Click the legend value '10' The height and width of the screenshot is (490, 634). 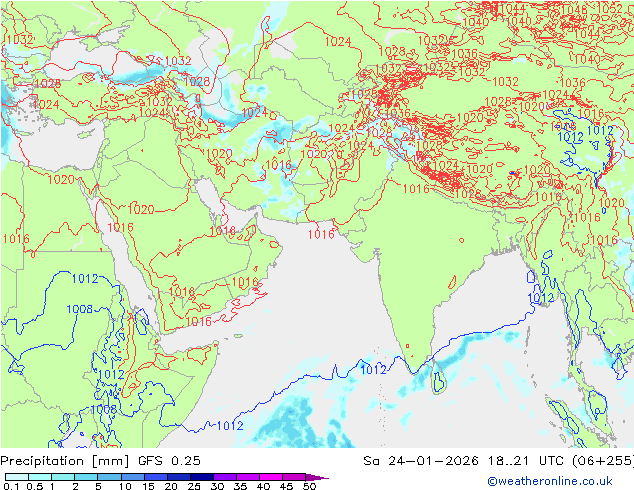[x=125, y=486]
